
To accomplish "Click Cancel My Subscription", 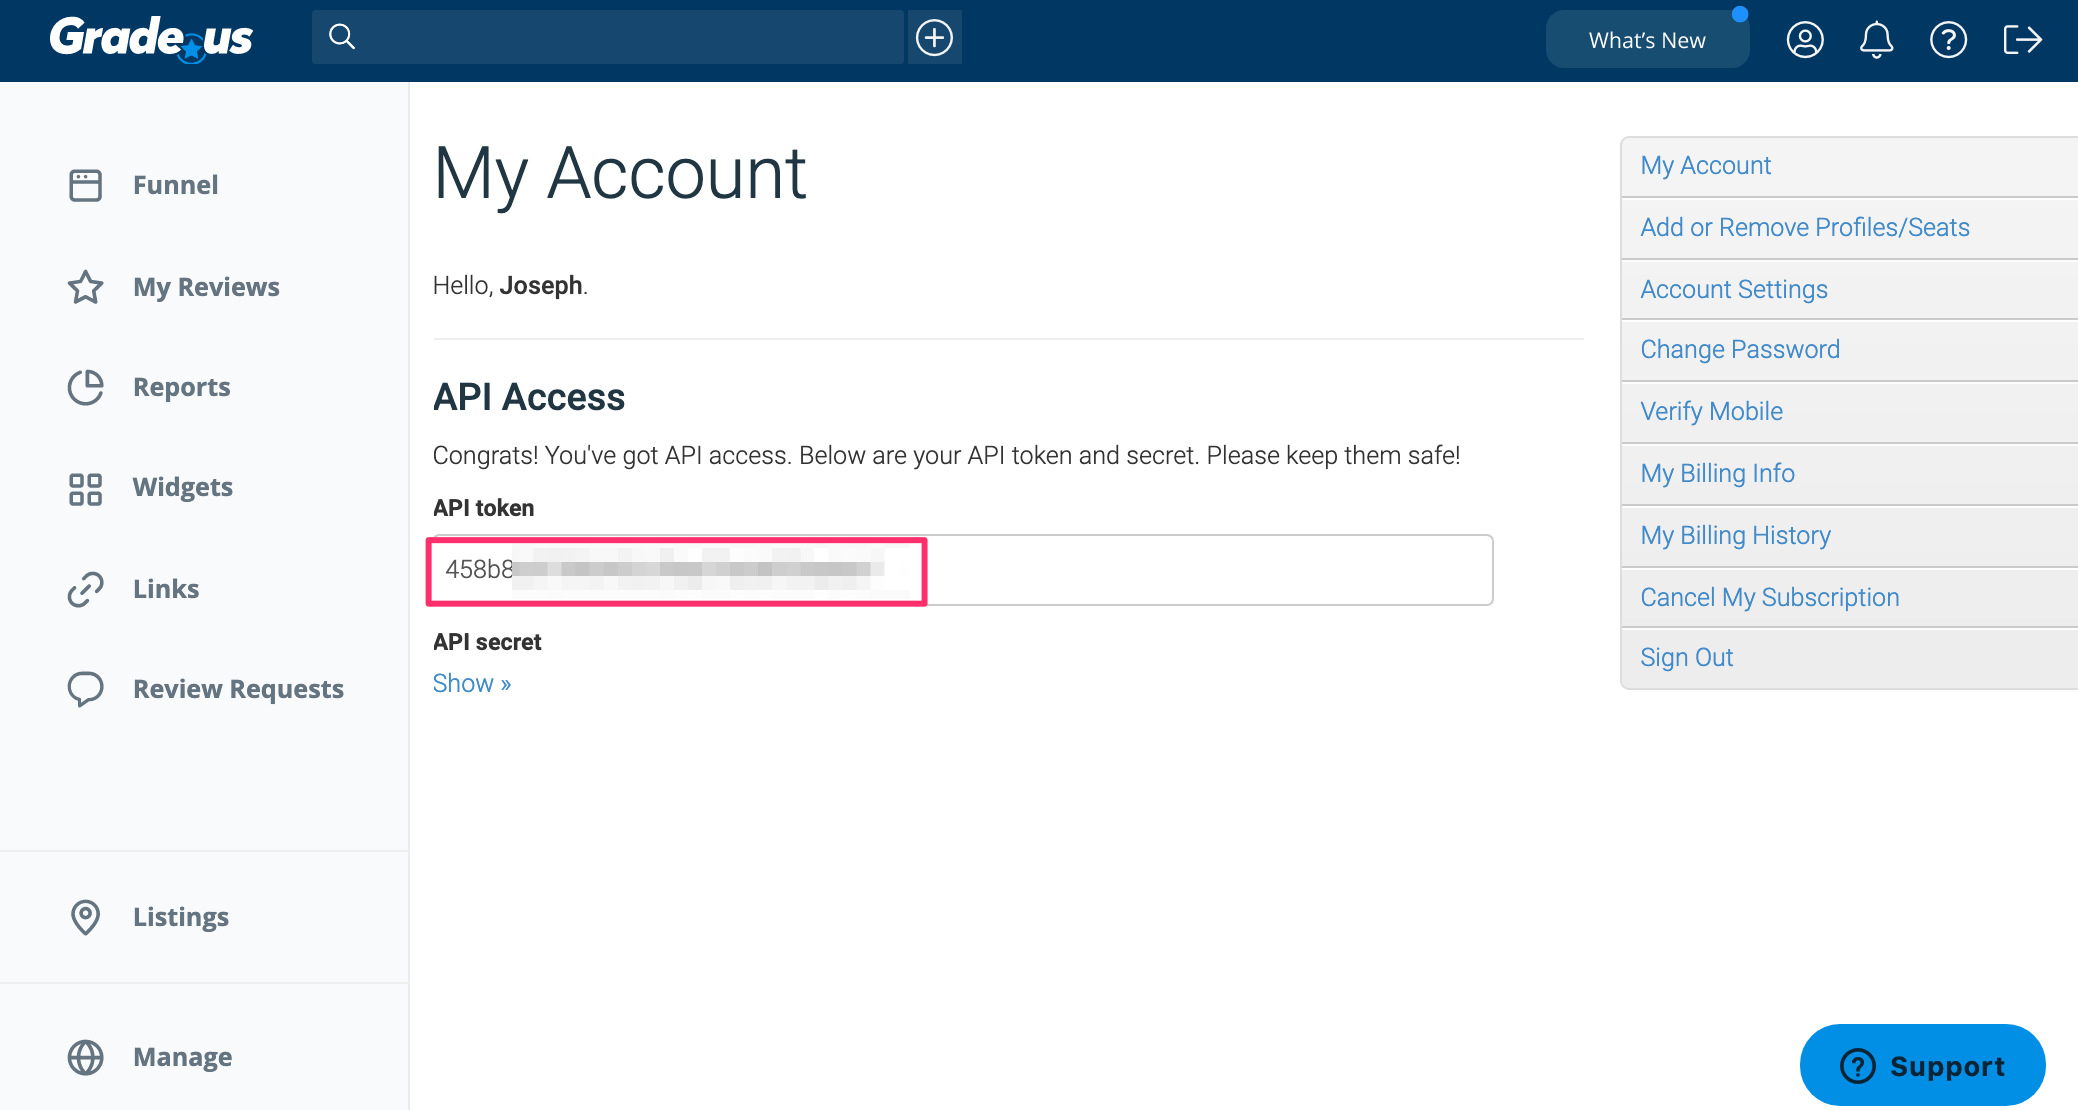I will [1769, 597].
